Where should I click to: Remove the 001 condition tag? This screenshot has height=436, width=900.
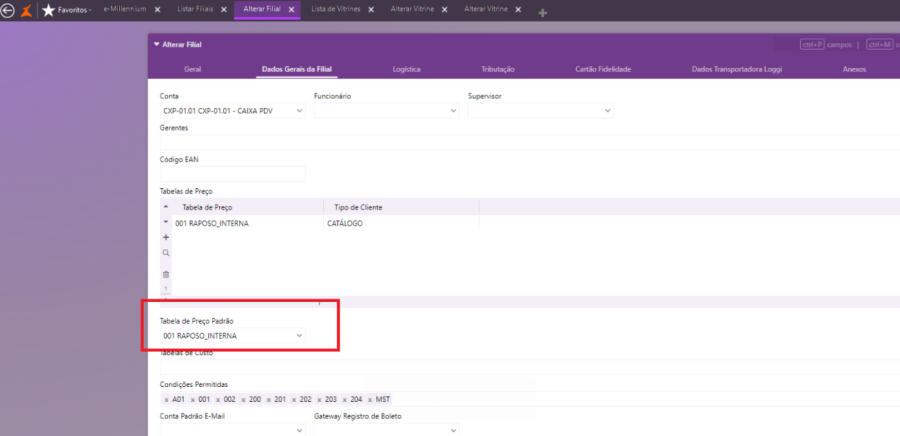pos(193,400)
